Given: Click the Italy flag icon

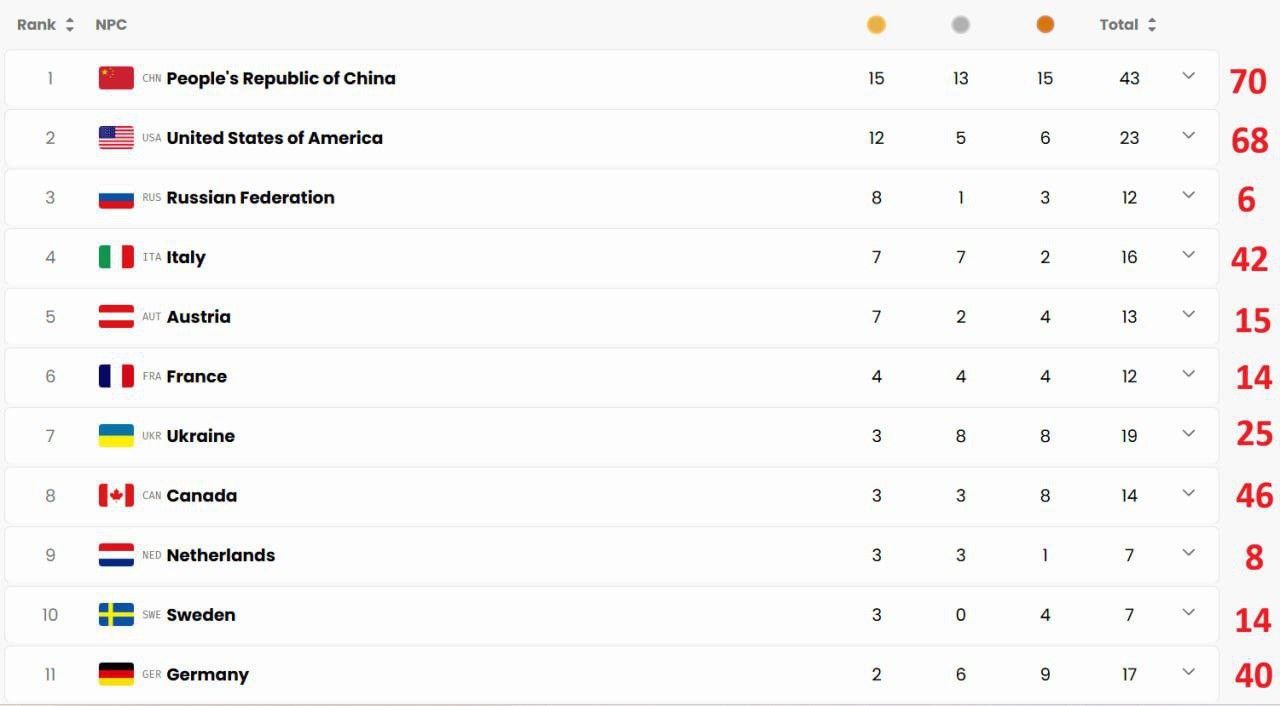Looking at the screenshot, I should click(116, 257).
